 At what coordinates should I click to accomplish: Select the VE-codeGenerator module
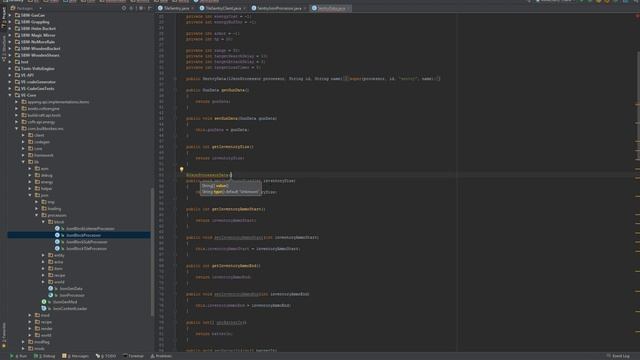coord(38,82)
